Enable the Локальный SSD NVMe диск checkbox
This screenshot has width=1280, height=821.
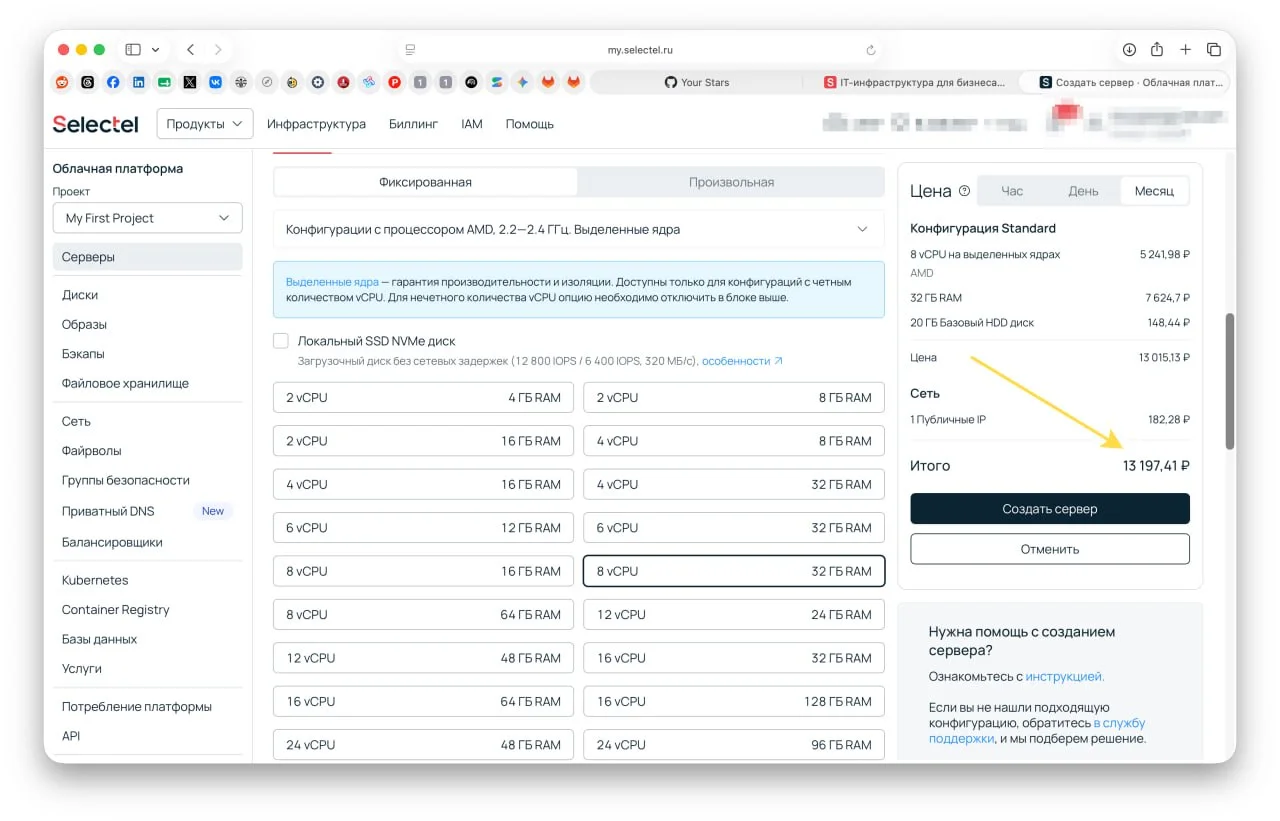coord(281,341)
